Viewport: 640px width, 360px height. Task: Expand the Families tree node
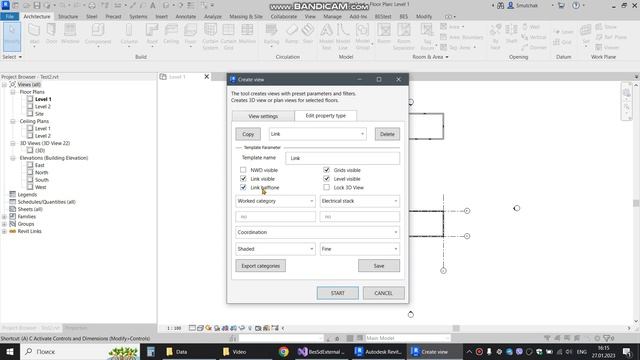tap(4, 216)
